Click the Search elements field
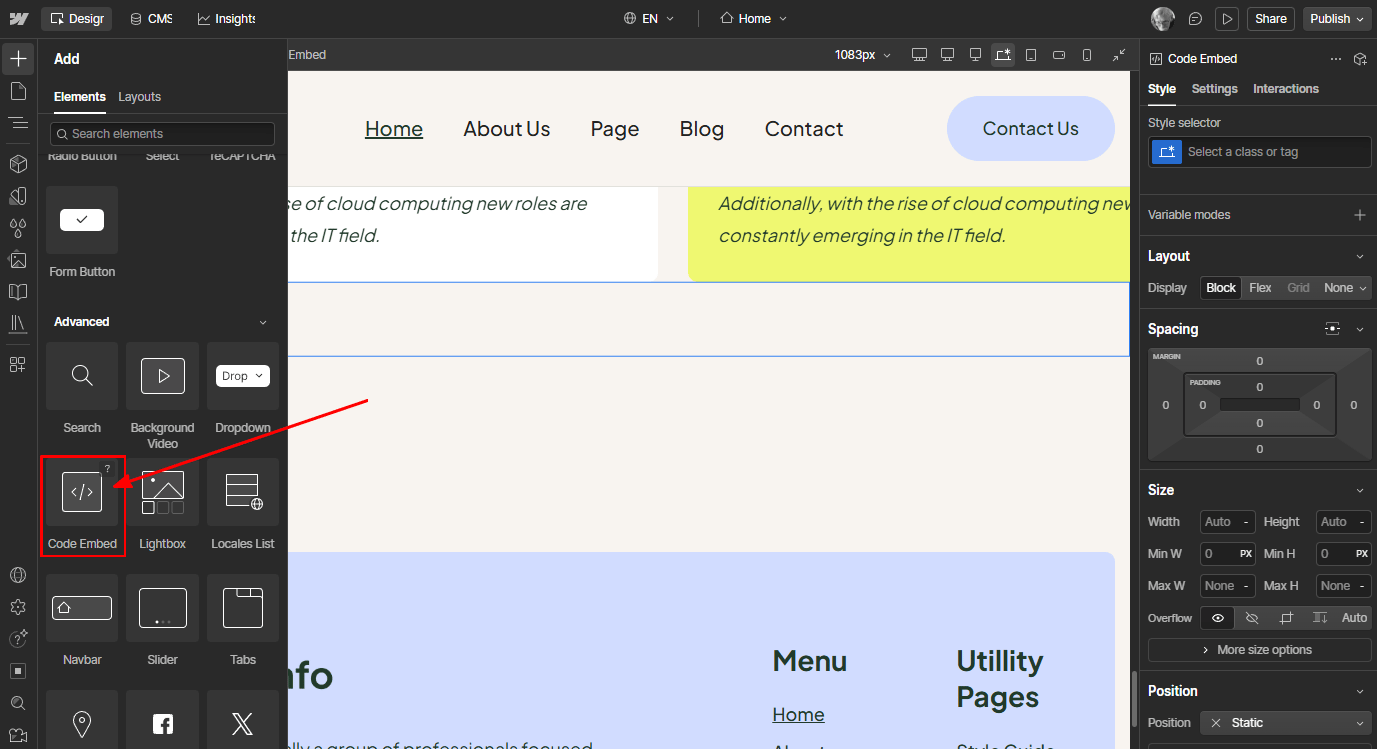The image size is (1377, 749). point(162,134)
